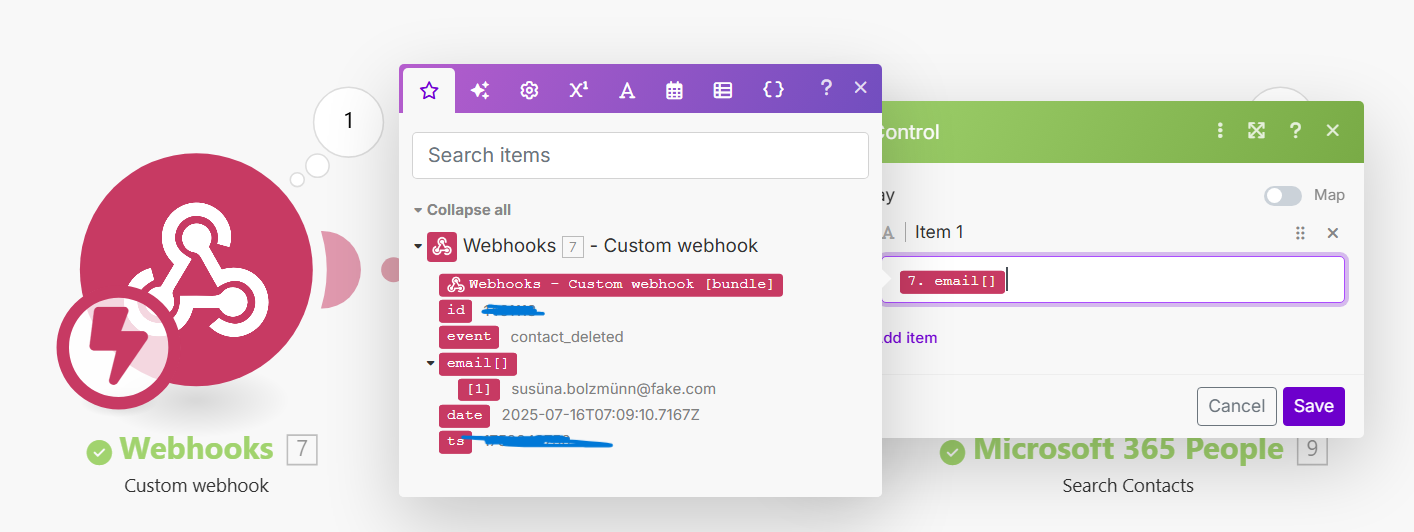
Task: Toggle the Map switch in module dialog
Action: 1283,196
